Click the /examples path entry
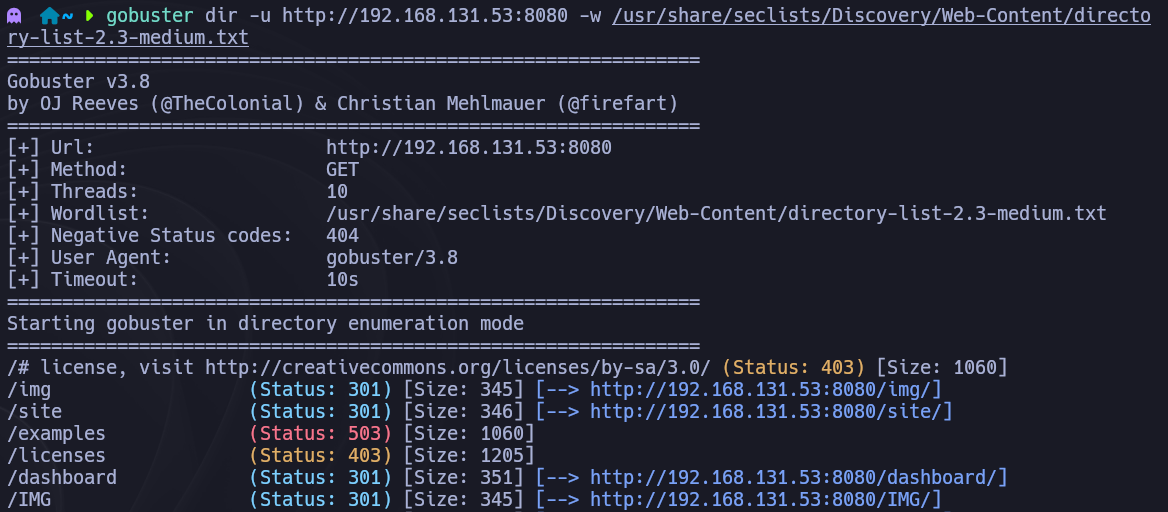 [56, 434]
